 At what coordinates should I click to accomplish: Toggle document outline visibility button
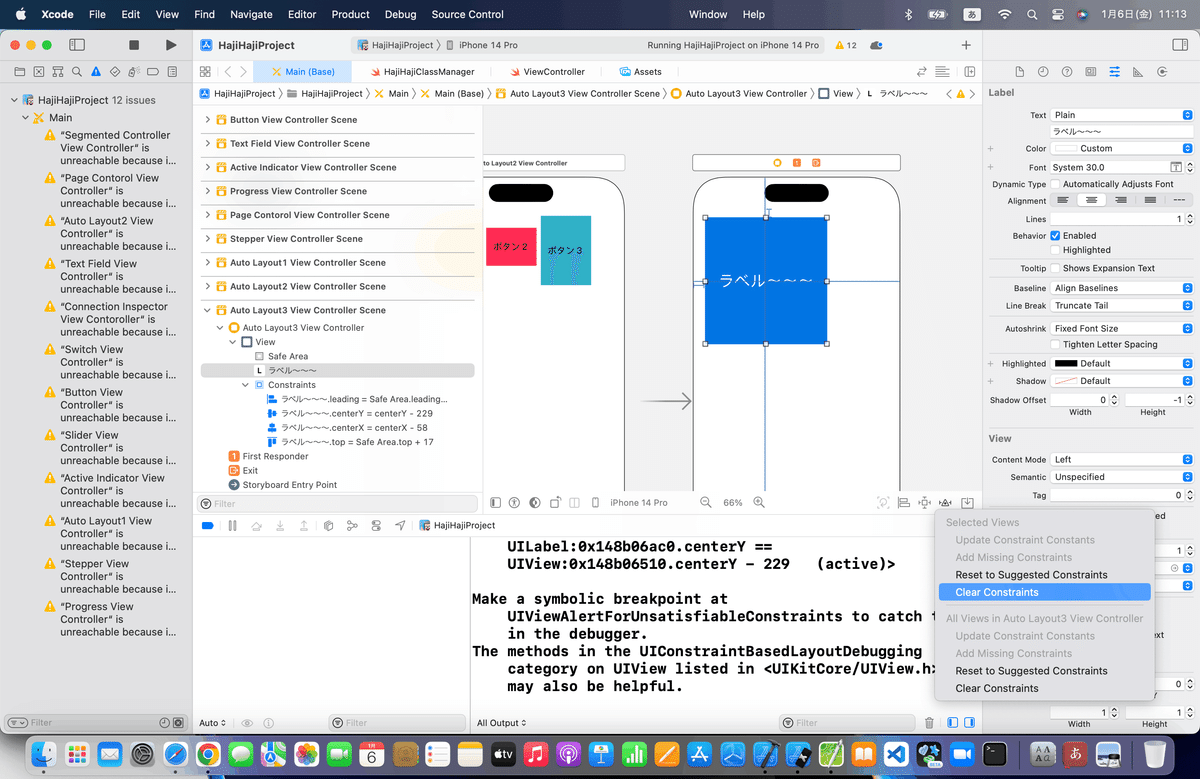pos(495,502)
